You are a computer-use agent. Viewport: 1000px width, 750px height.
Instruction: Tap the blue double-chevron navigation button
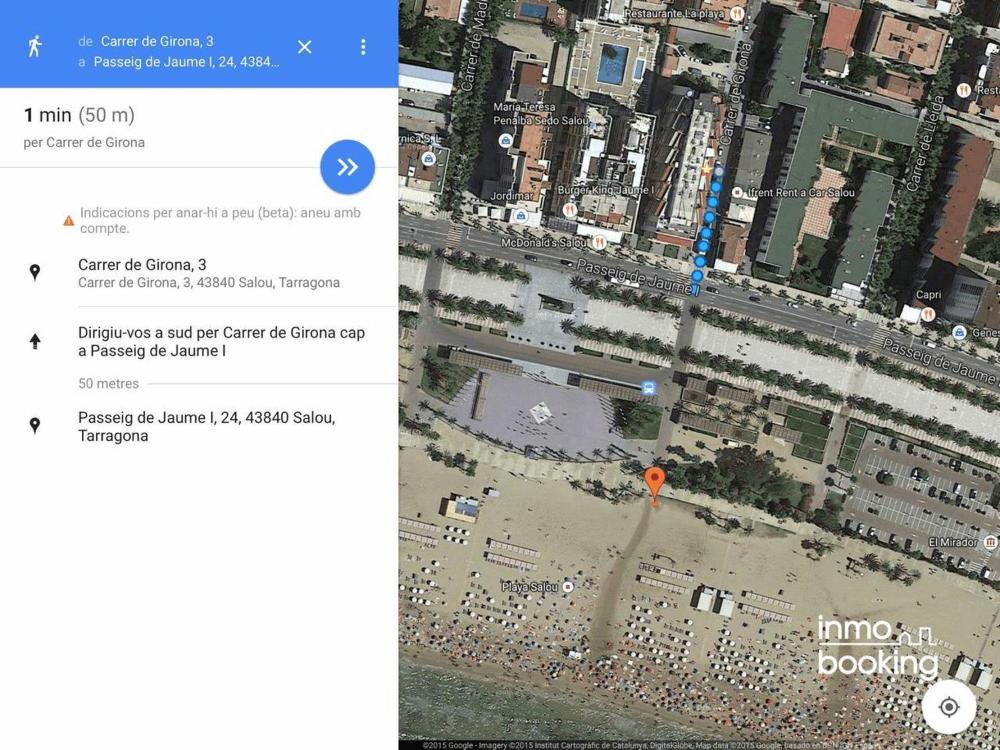348,167
